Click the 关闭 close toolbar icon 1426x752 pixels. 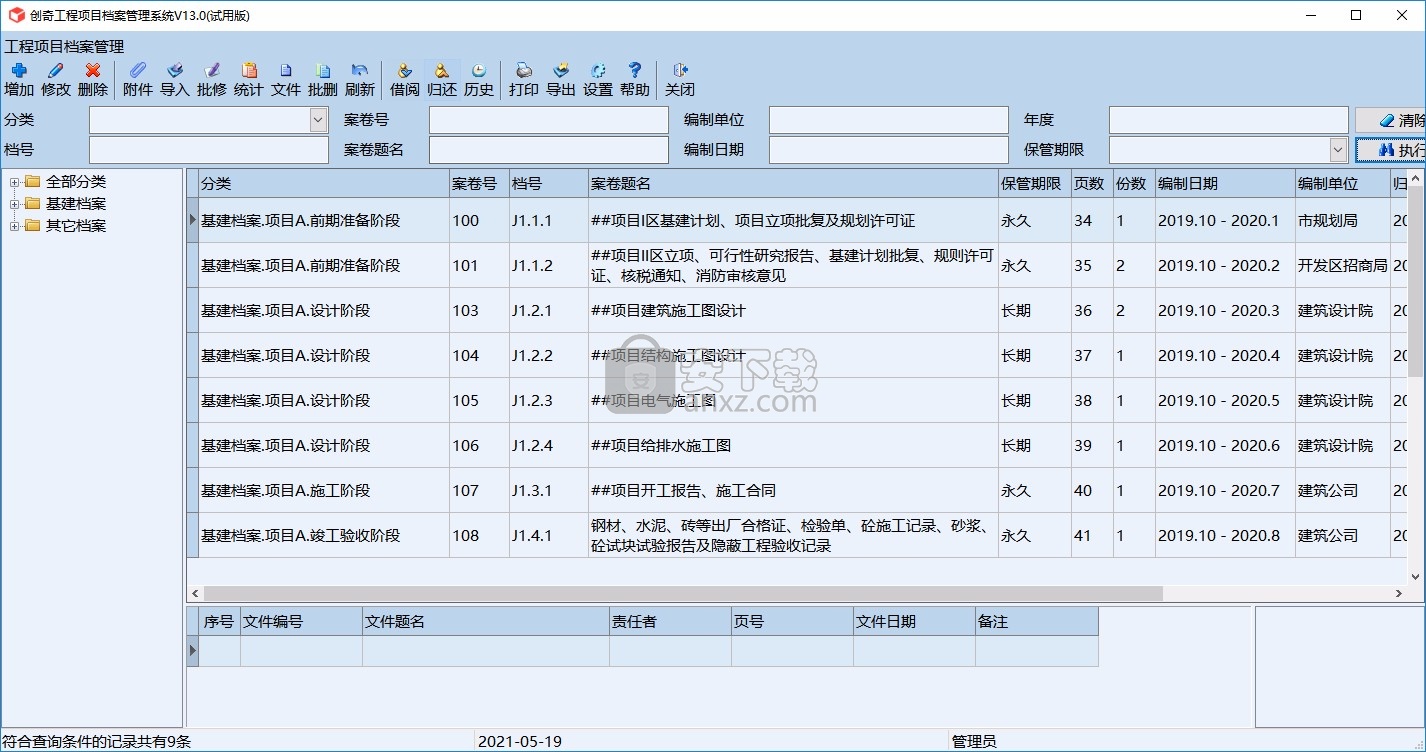[680, 79]
